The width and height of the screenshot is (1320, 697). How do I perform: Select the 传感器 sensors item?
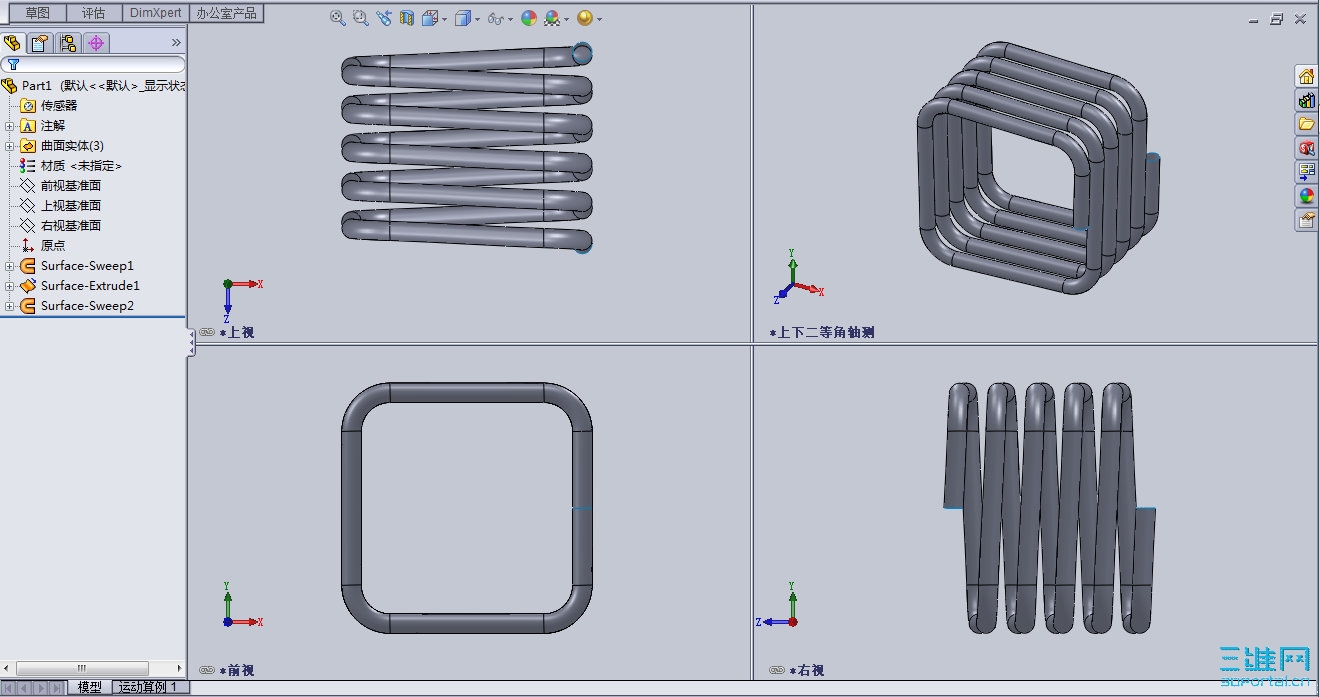tap(49, 106)
